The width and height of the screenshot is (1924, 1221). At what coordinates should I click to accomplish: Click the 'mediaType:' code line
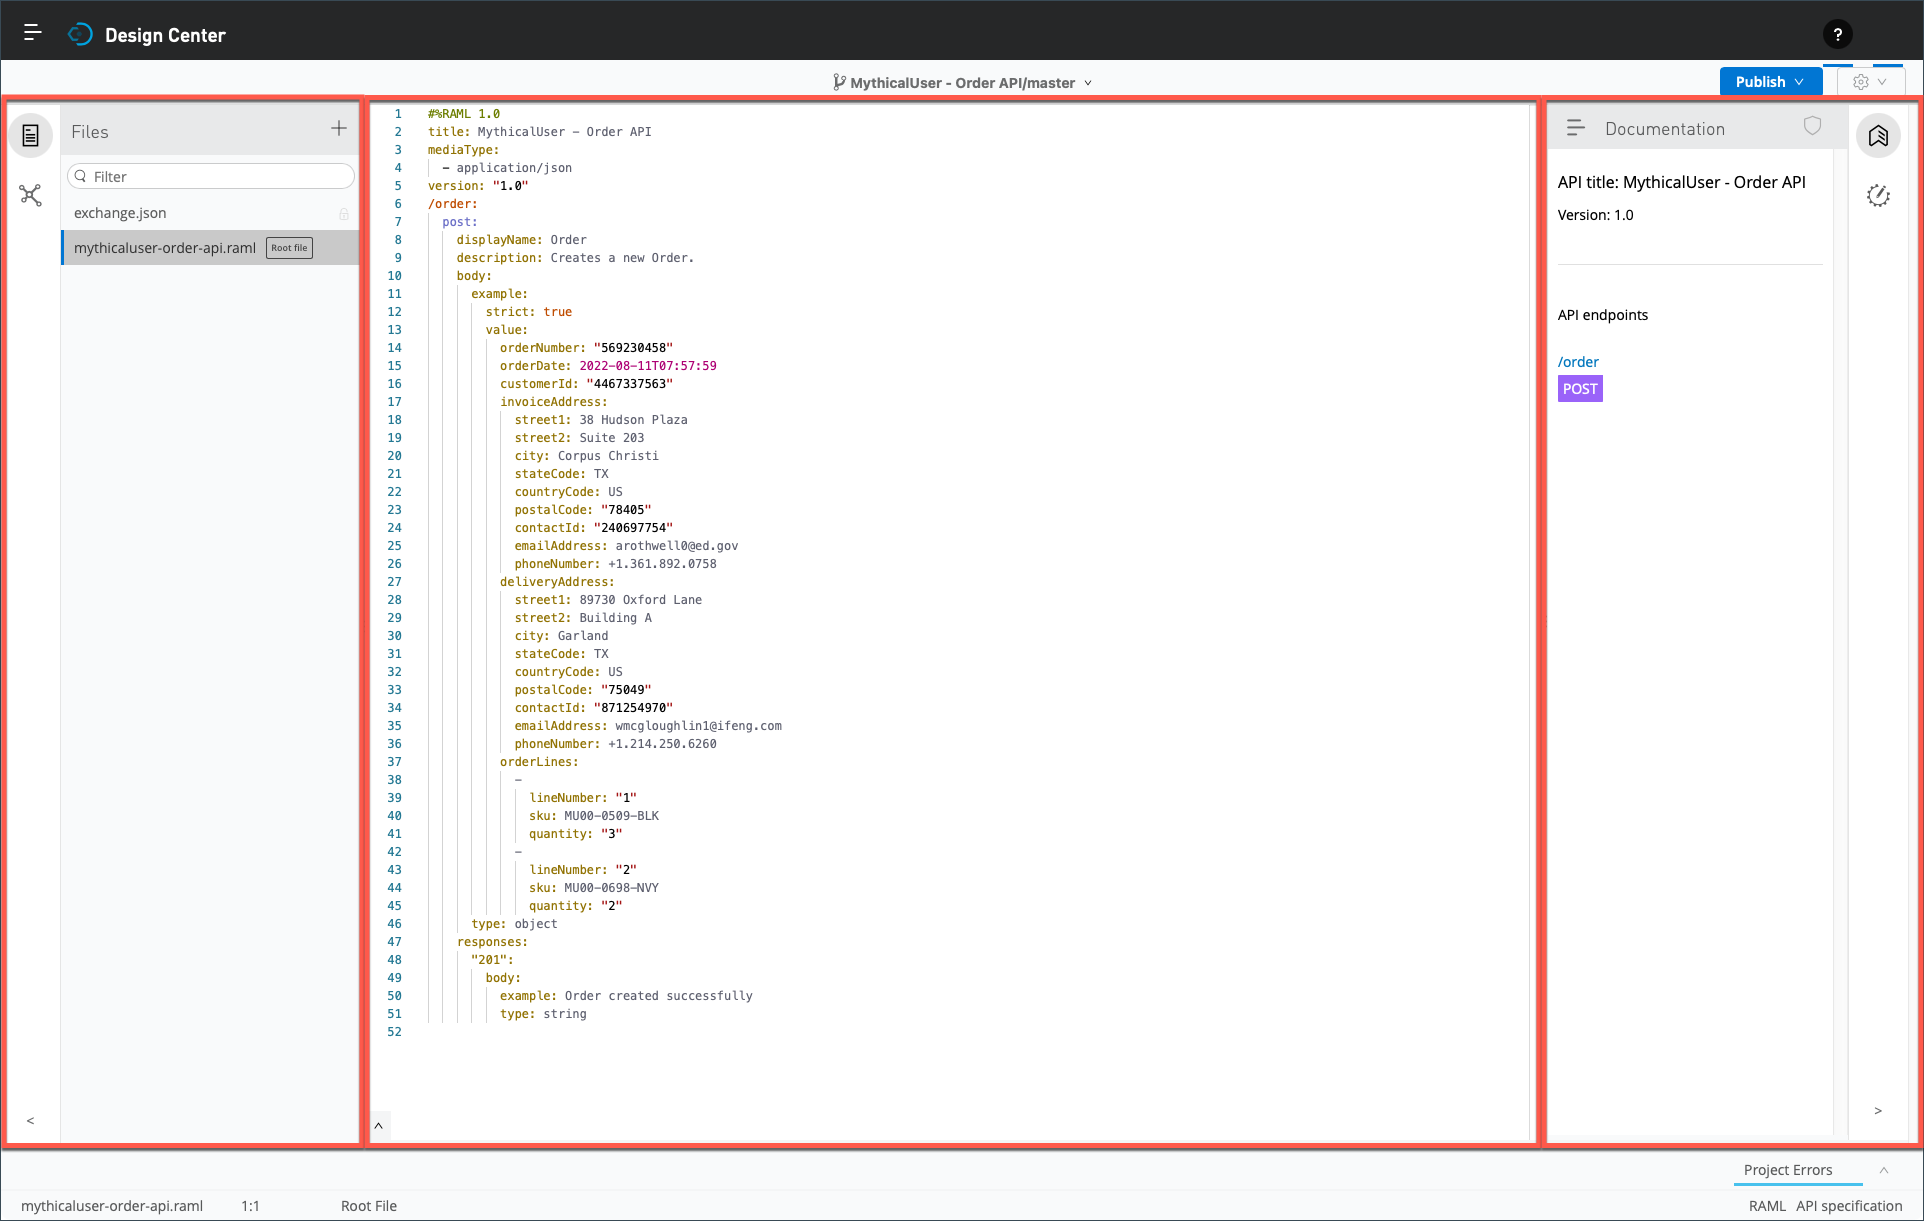click(464, 150)
